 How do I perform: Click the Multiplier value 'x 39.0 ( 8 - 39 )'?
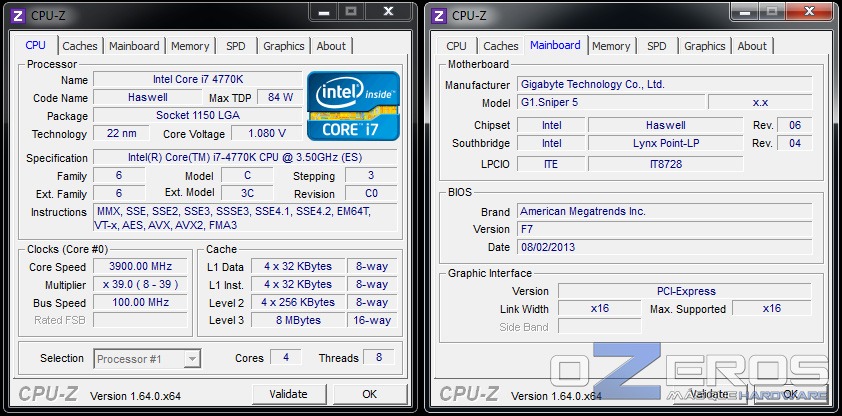[140, 284]
